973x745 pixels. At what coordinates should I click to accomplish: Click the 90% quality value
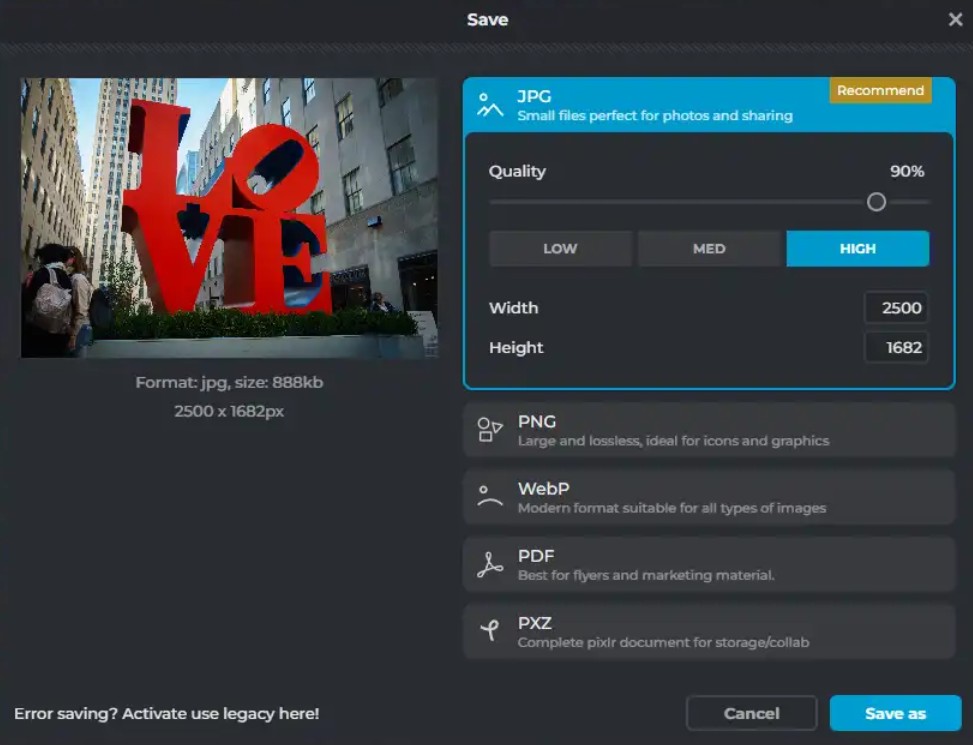[x=907, y=171]
